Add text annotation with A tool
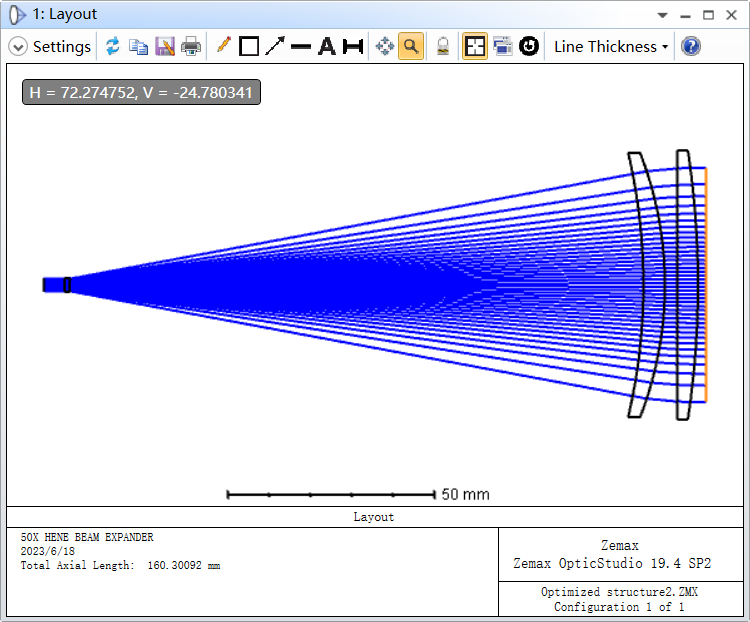This screenshot has width=750, height=622. pyautogui.click(x=327, y=47)
